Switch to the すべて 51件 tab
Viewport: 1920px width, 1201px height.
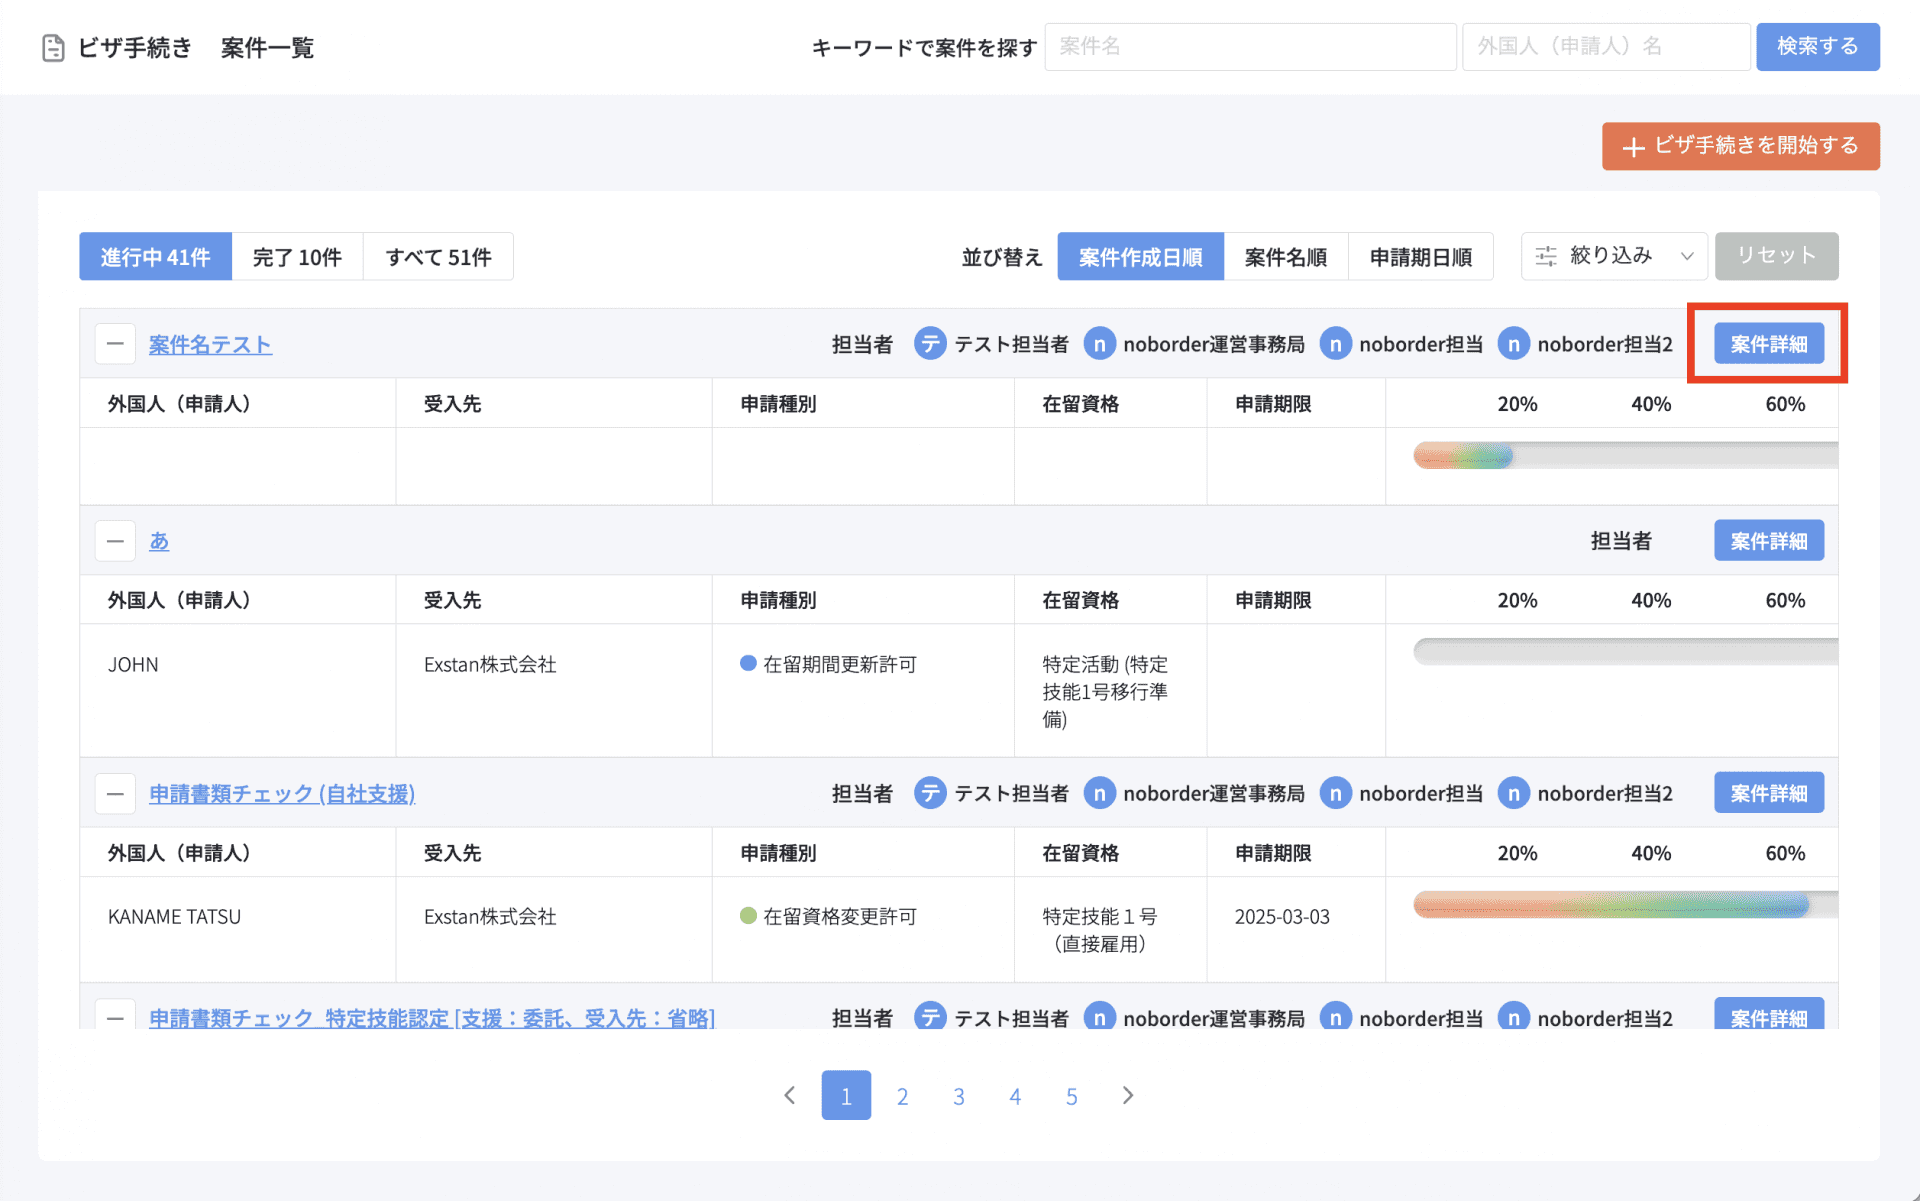click(x=438, y=257)
